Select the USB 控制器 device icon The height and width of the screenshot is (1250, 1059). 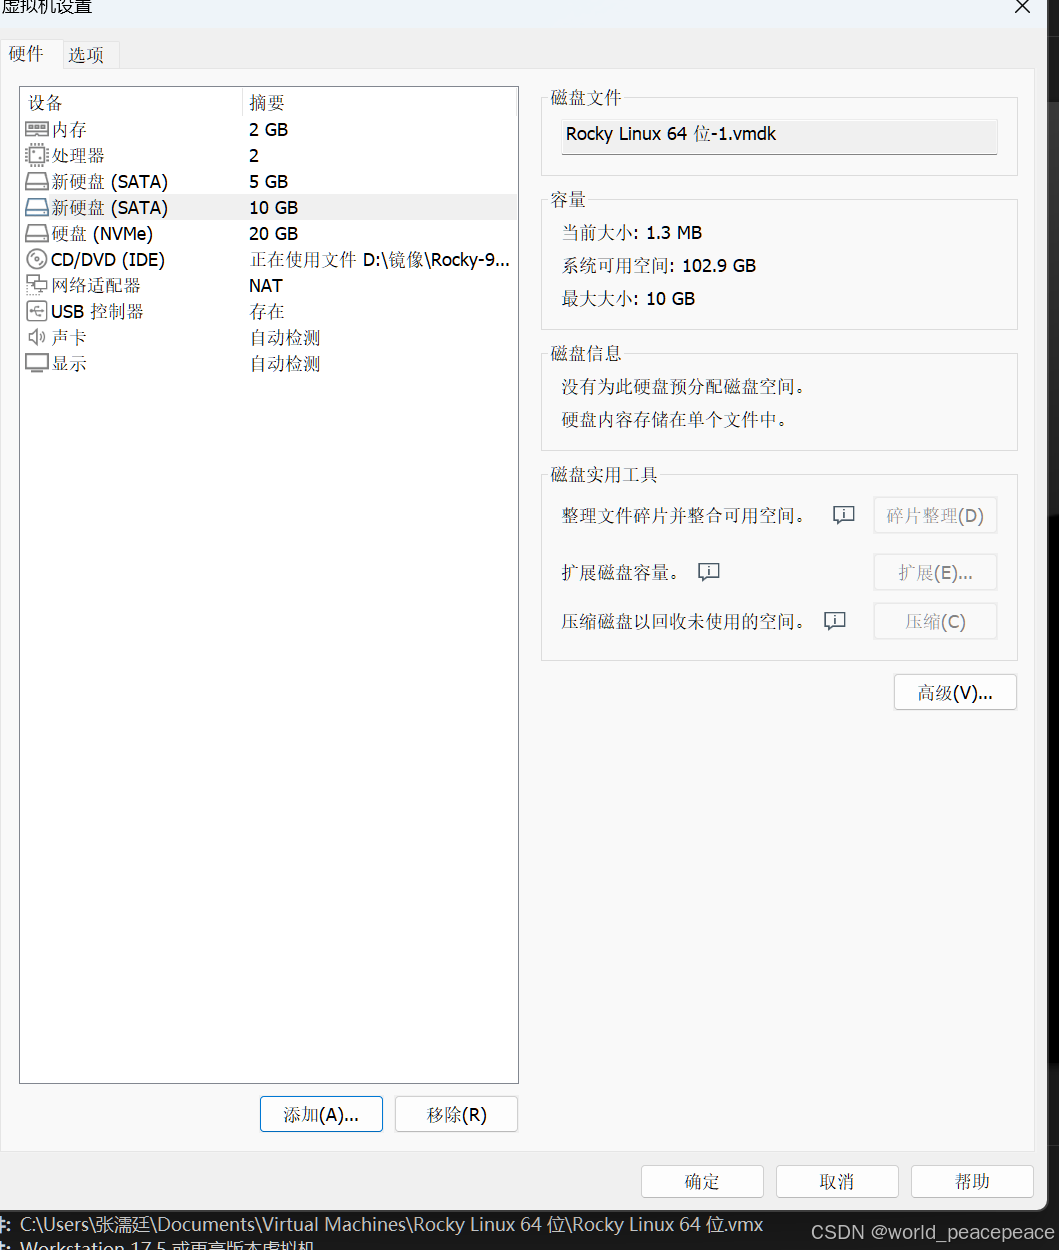(36, 311)
